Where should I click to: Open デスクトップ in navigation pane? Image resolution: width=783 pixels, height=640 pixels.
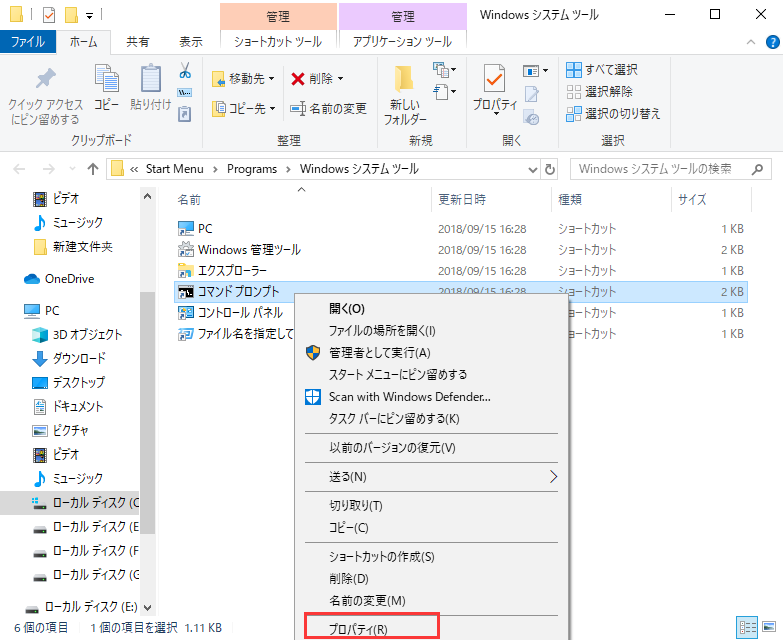(x=68, y=382)
